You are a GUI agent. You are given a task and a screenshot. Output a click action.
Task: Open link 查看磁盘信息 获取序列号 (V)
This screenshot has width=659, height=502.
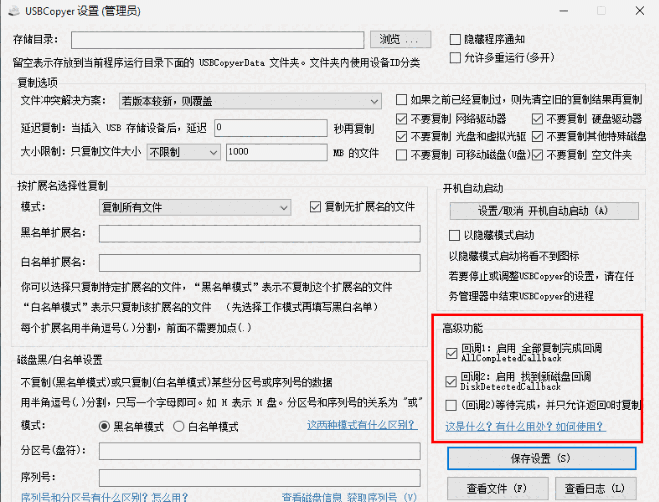[x=349, y=497]
